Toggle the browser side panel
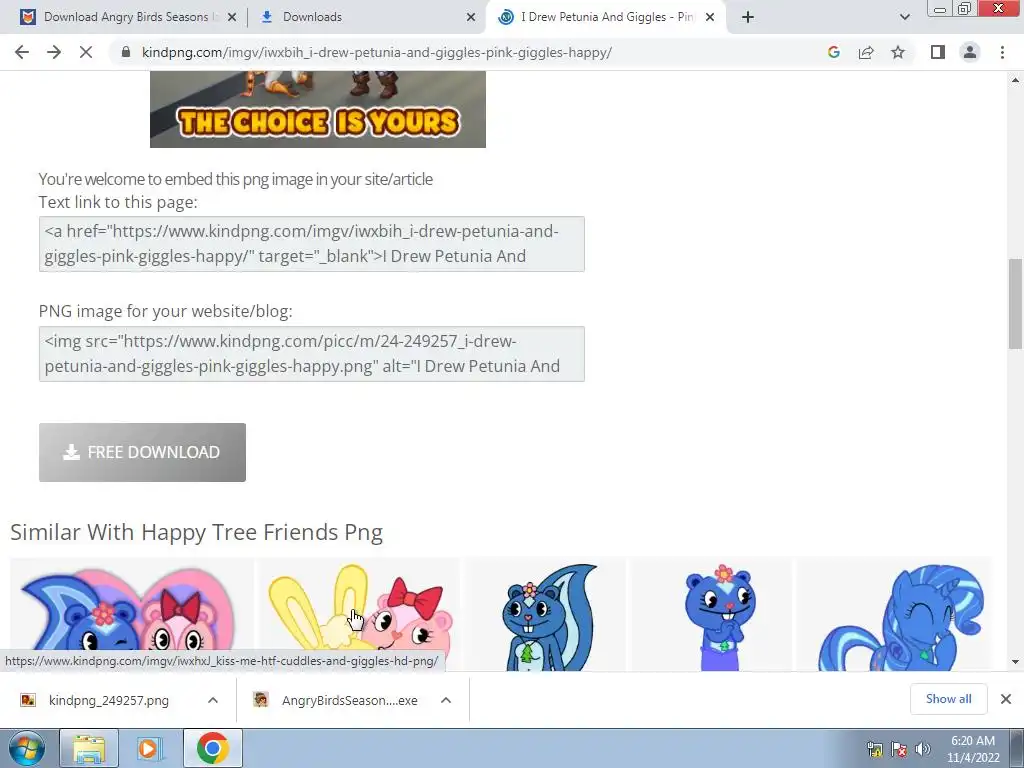1024x768 pixels. (x=938, y=52)
